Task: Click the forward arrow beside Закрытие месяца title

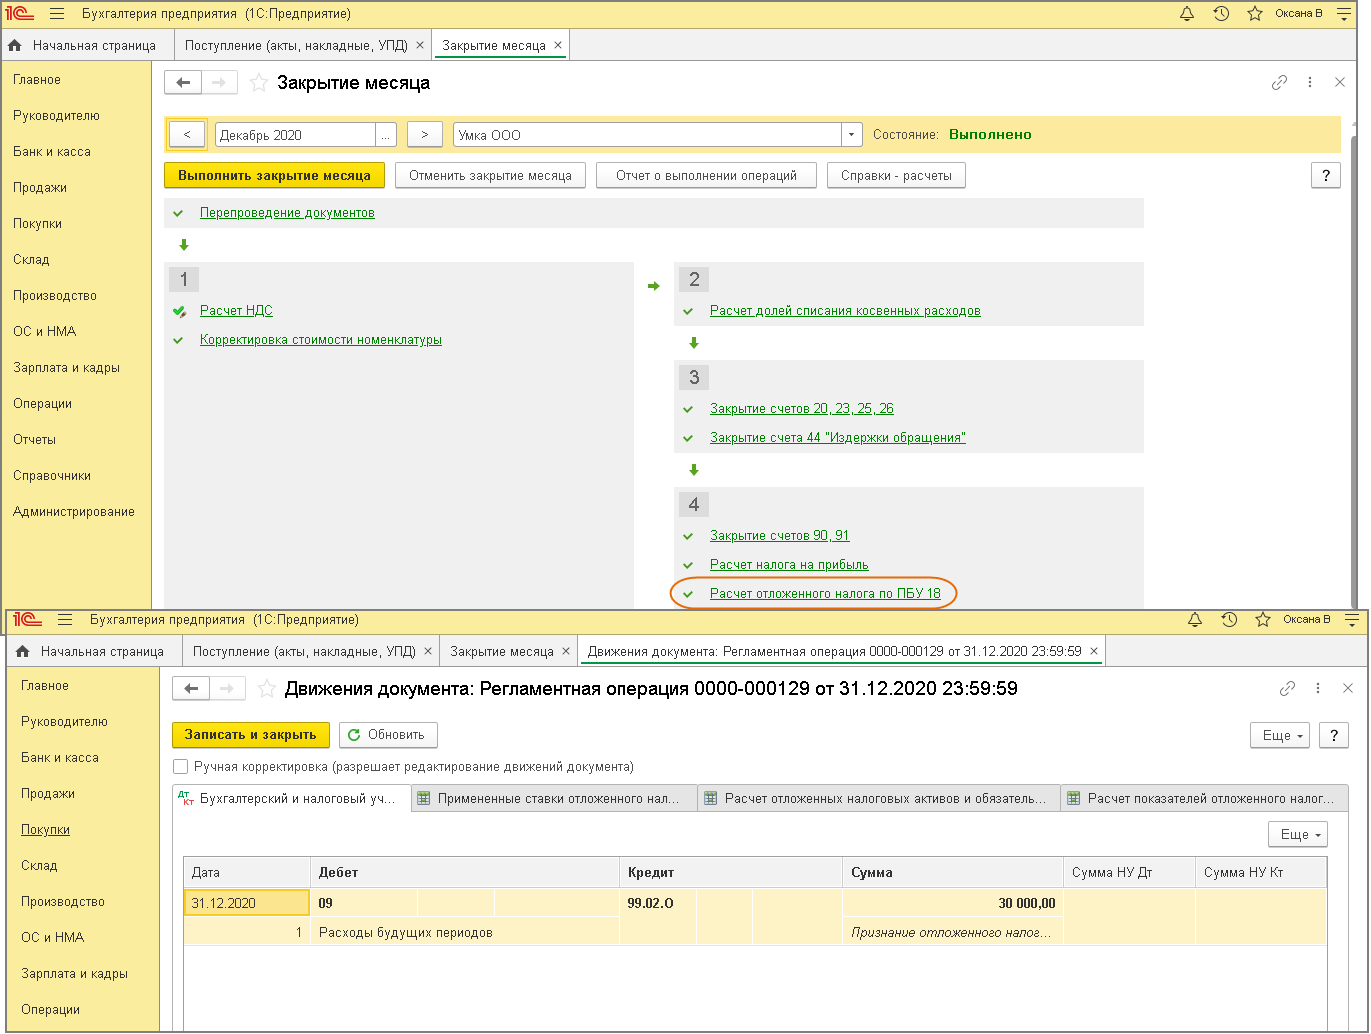Action: [x=220, y=83]
